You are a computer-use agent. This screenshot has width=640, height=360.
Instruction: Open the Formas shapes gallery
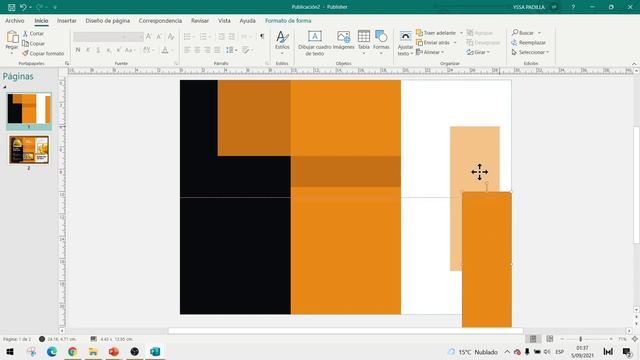coord(381,42)
